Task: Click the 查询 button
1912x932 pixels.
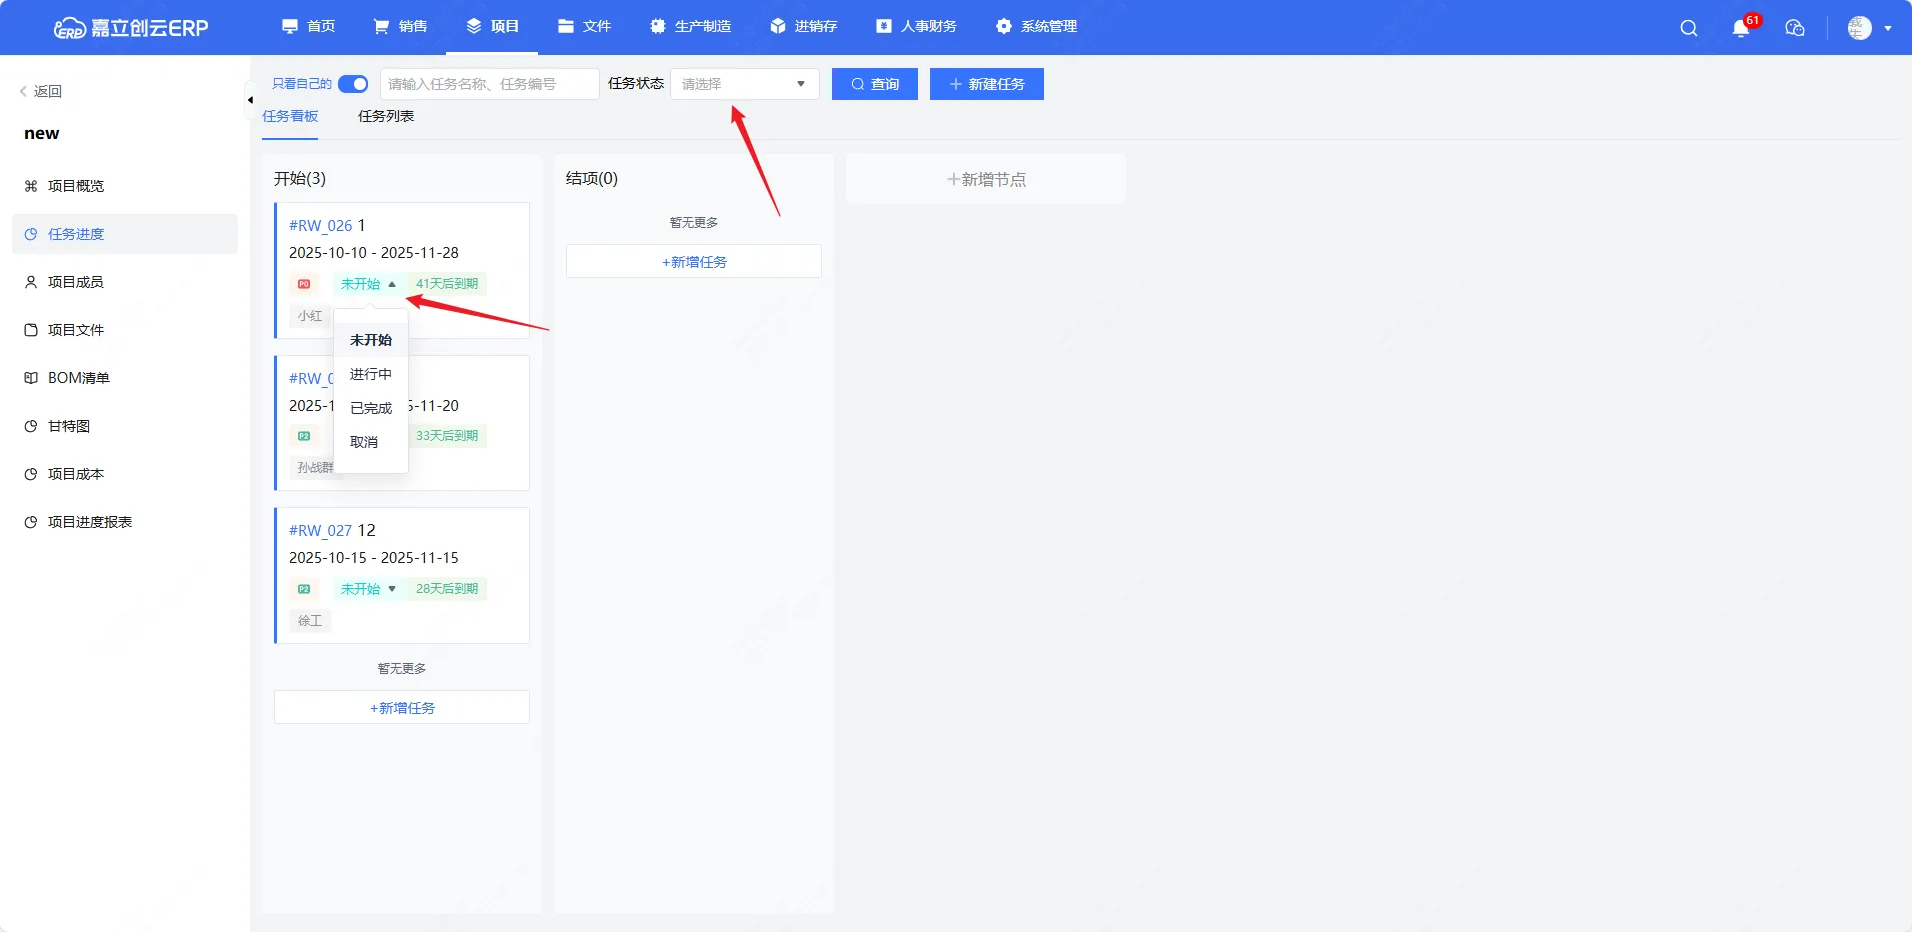Action: [x=874, y=84]
